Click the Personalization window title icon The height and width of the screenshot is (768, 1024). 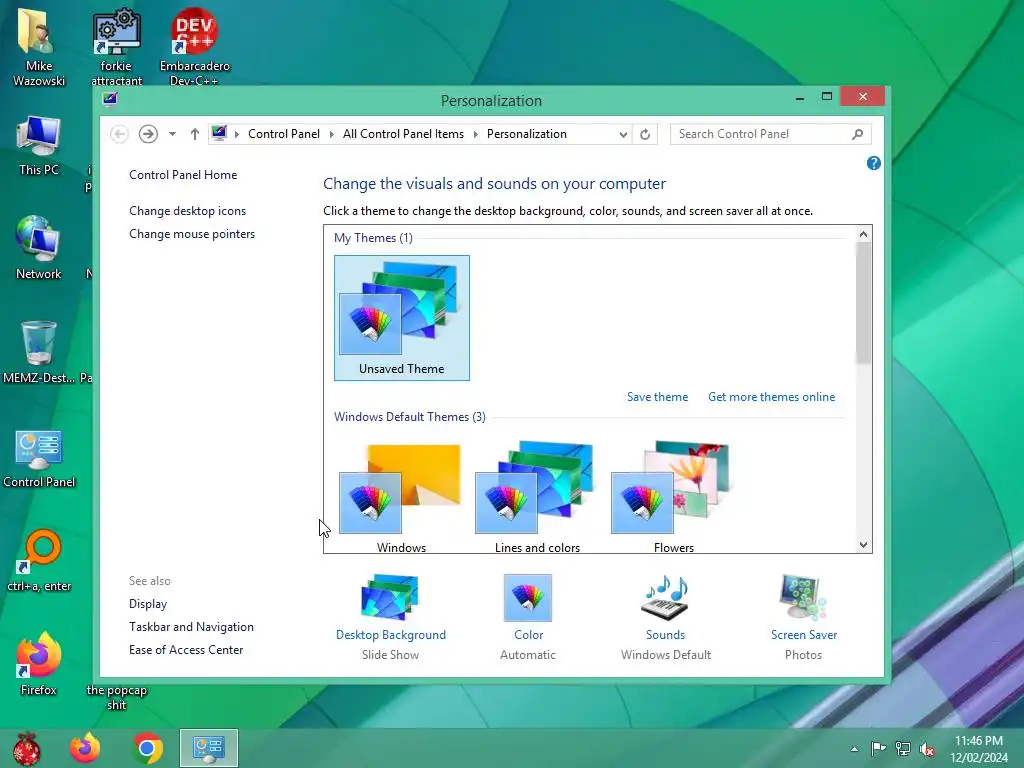[110, 99]
